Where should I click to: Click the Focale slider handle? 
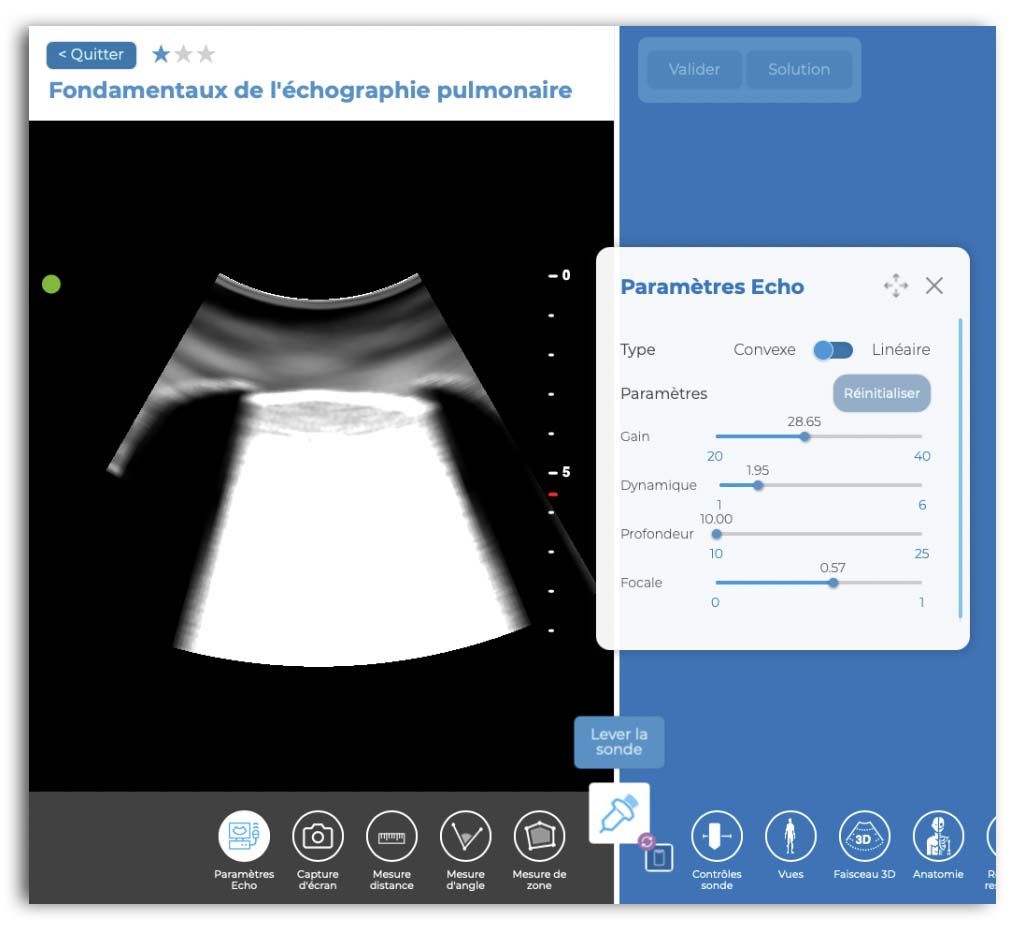coord(833,583)
